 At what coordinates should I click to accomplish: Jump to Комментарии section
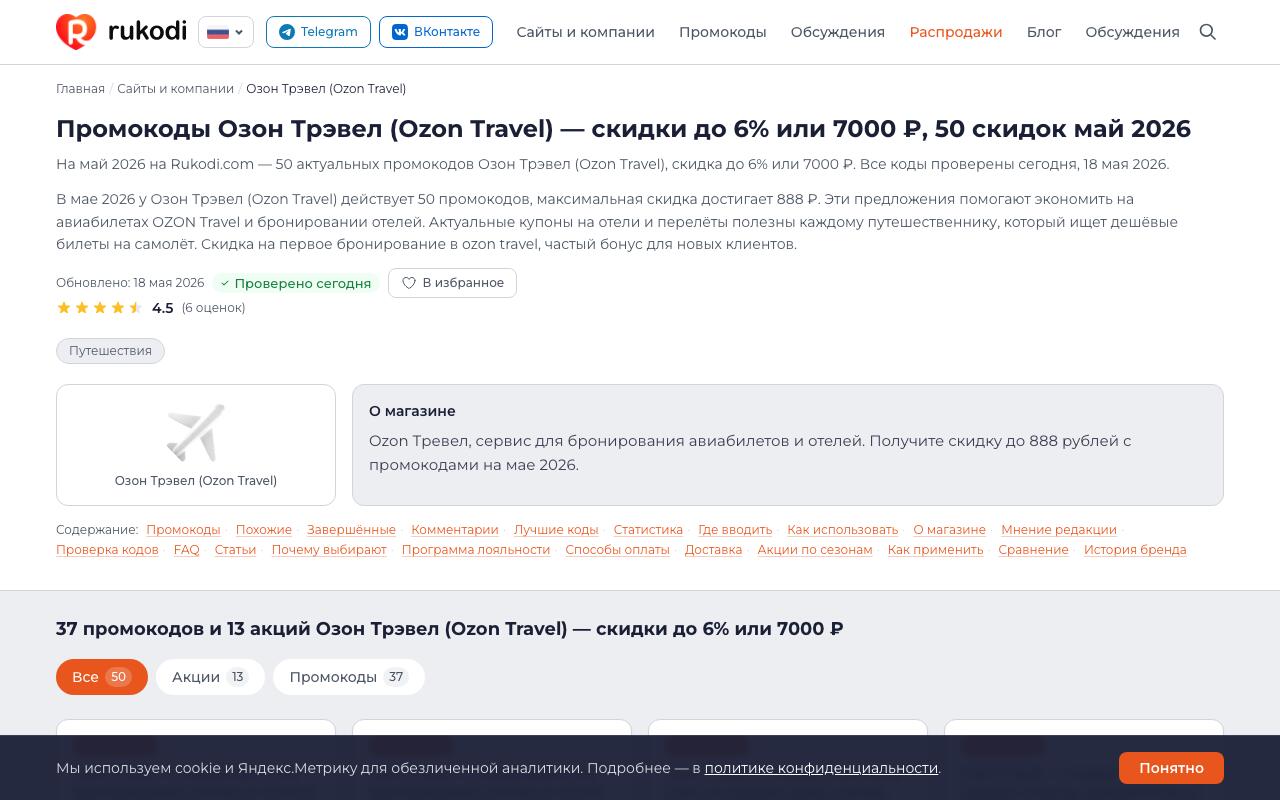(x=455, y=530)
